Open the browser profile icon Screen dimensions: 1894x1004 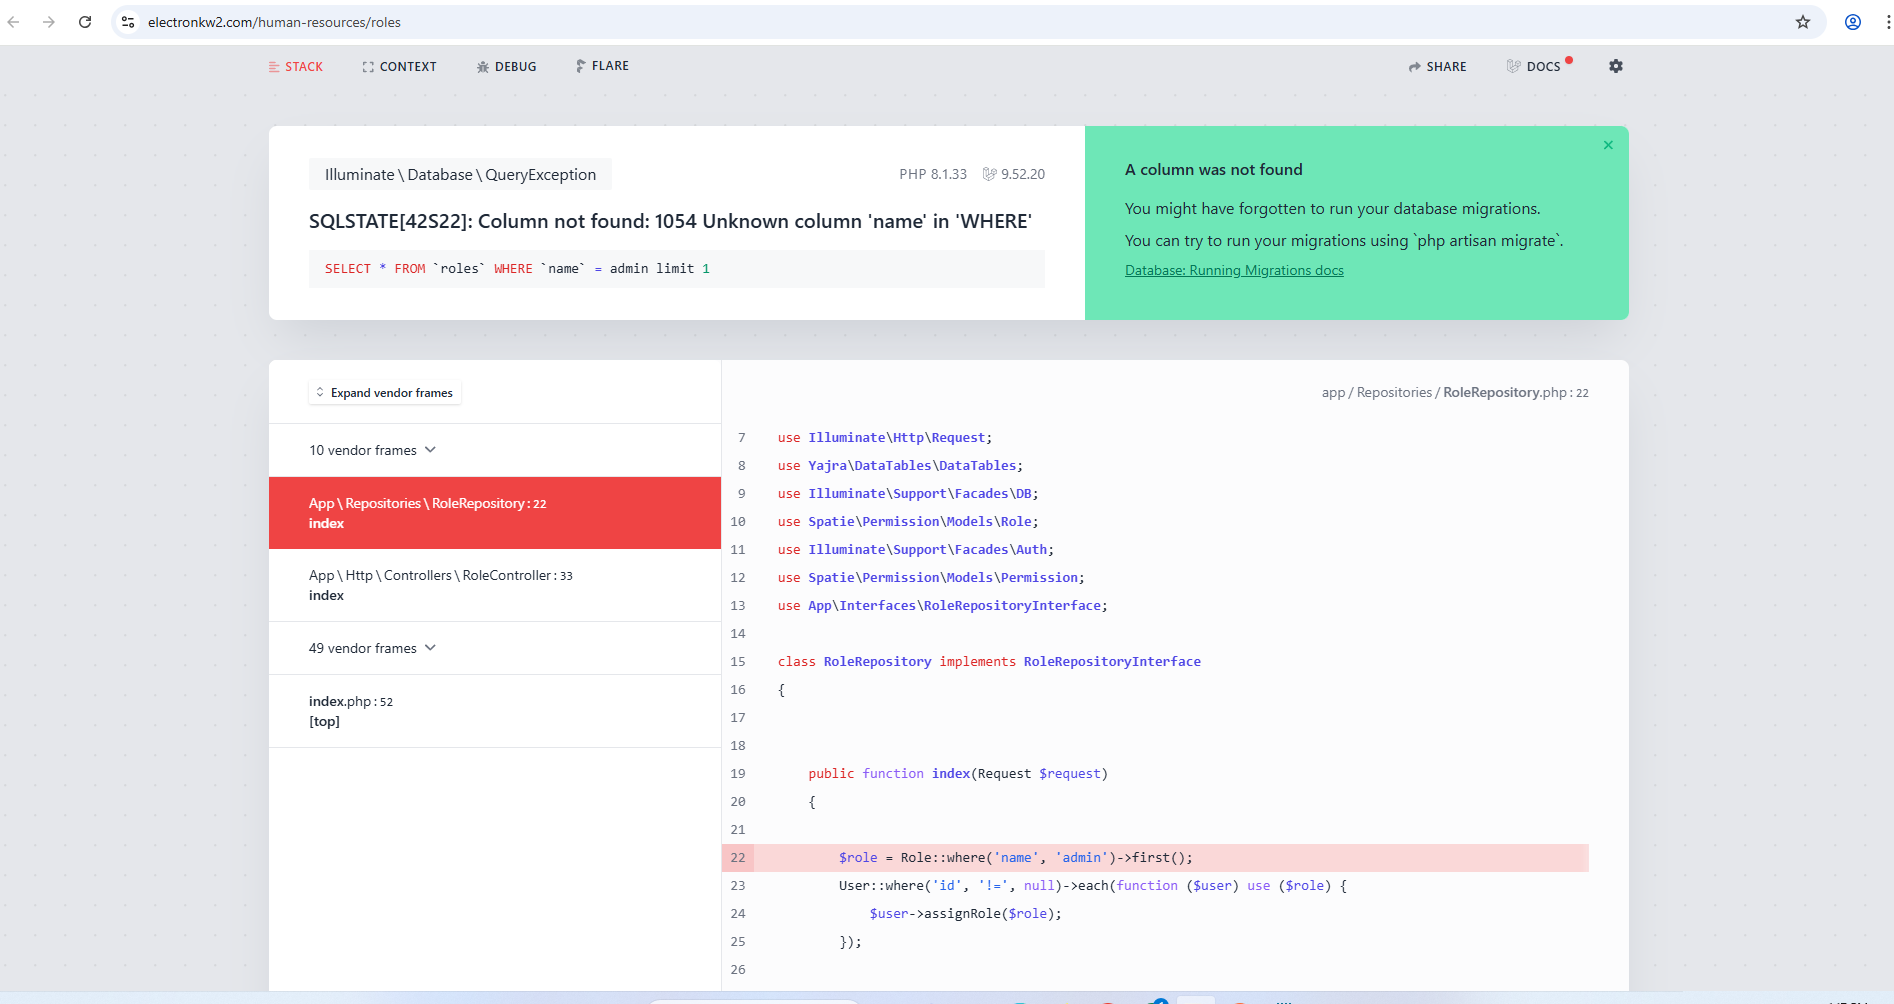(1852, 22)
